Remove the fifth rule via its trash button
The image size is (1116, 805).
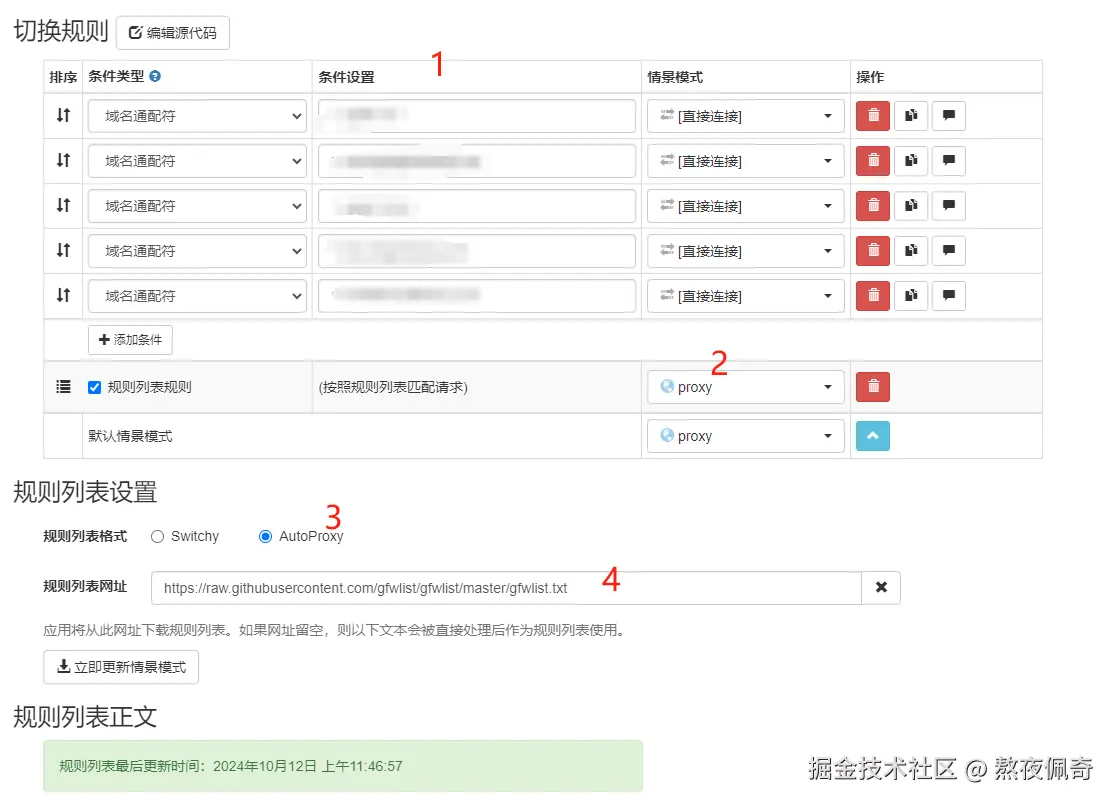point(873,295)
